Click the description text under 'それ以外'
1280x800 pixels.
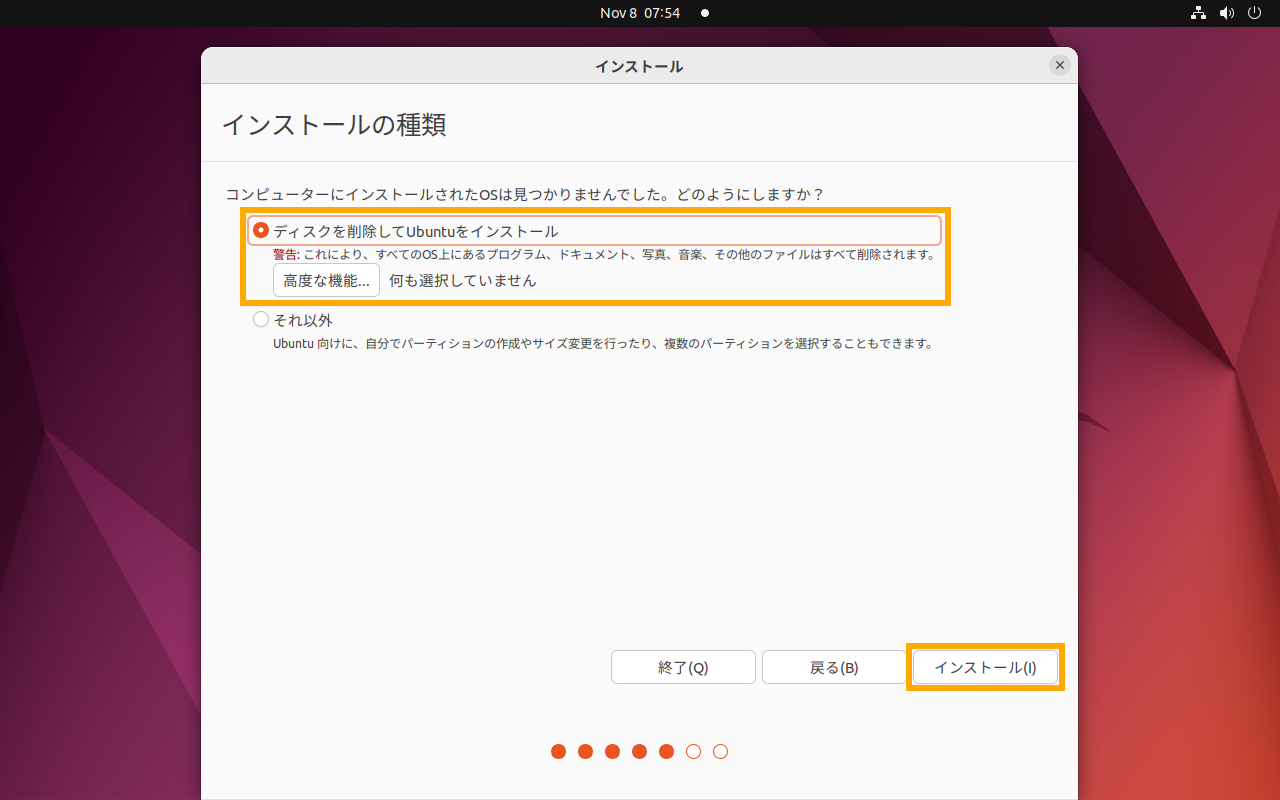point(603,344)
